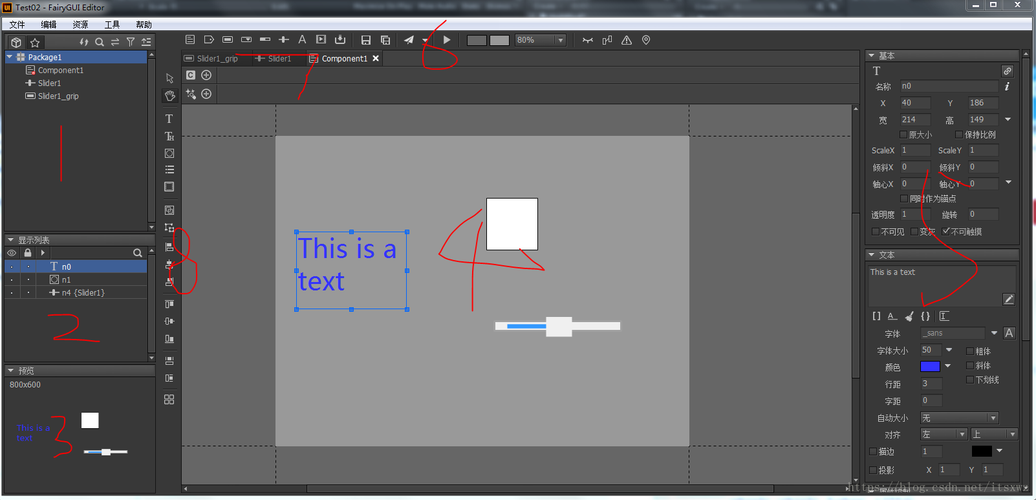Open the 工具 menu
This screenshot has width=1036, height=500.
coord(112,24)
